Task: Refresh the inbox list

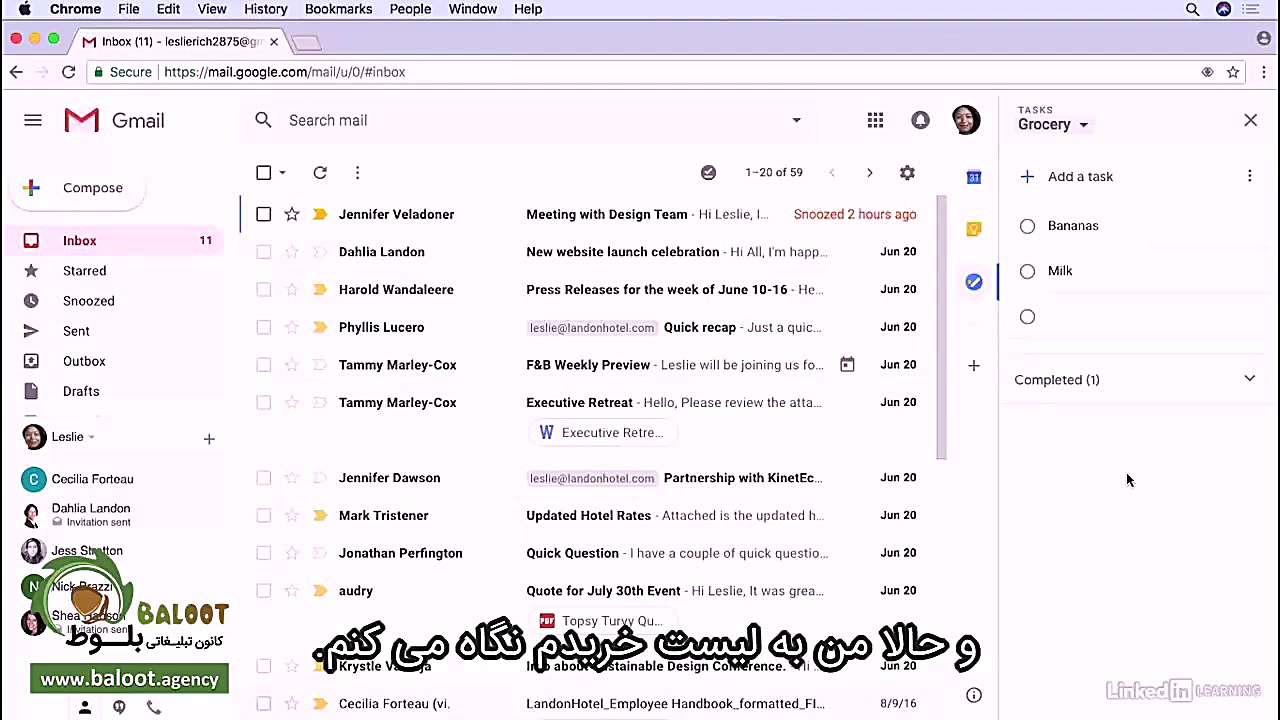Action: tap(319, 172)
